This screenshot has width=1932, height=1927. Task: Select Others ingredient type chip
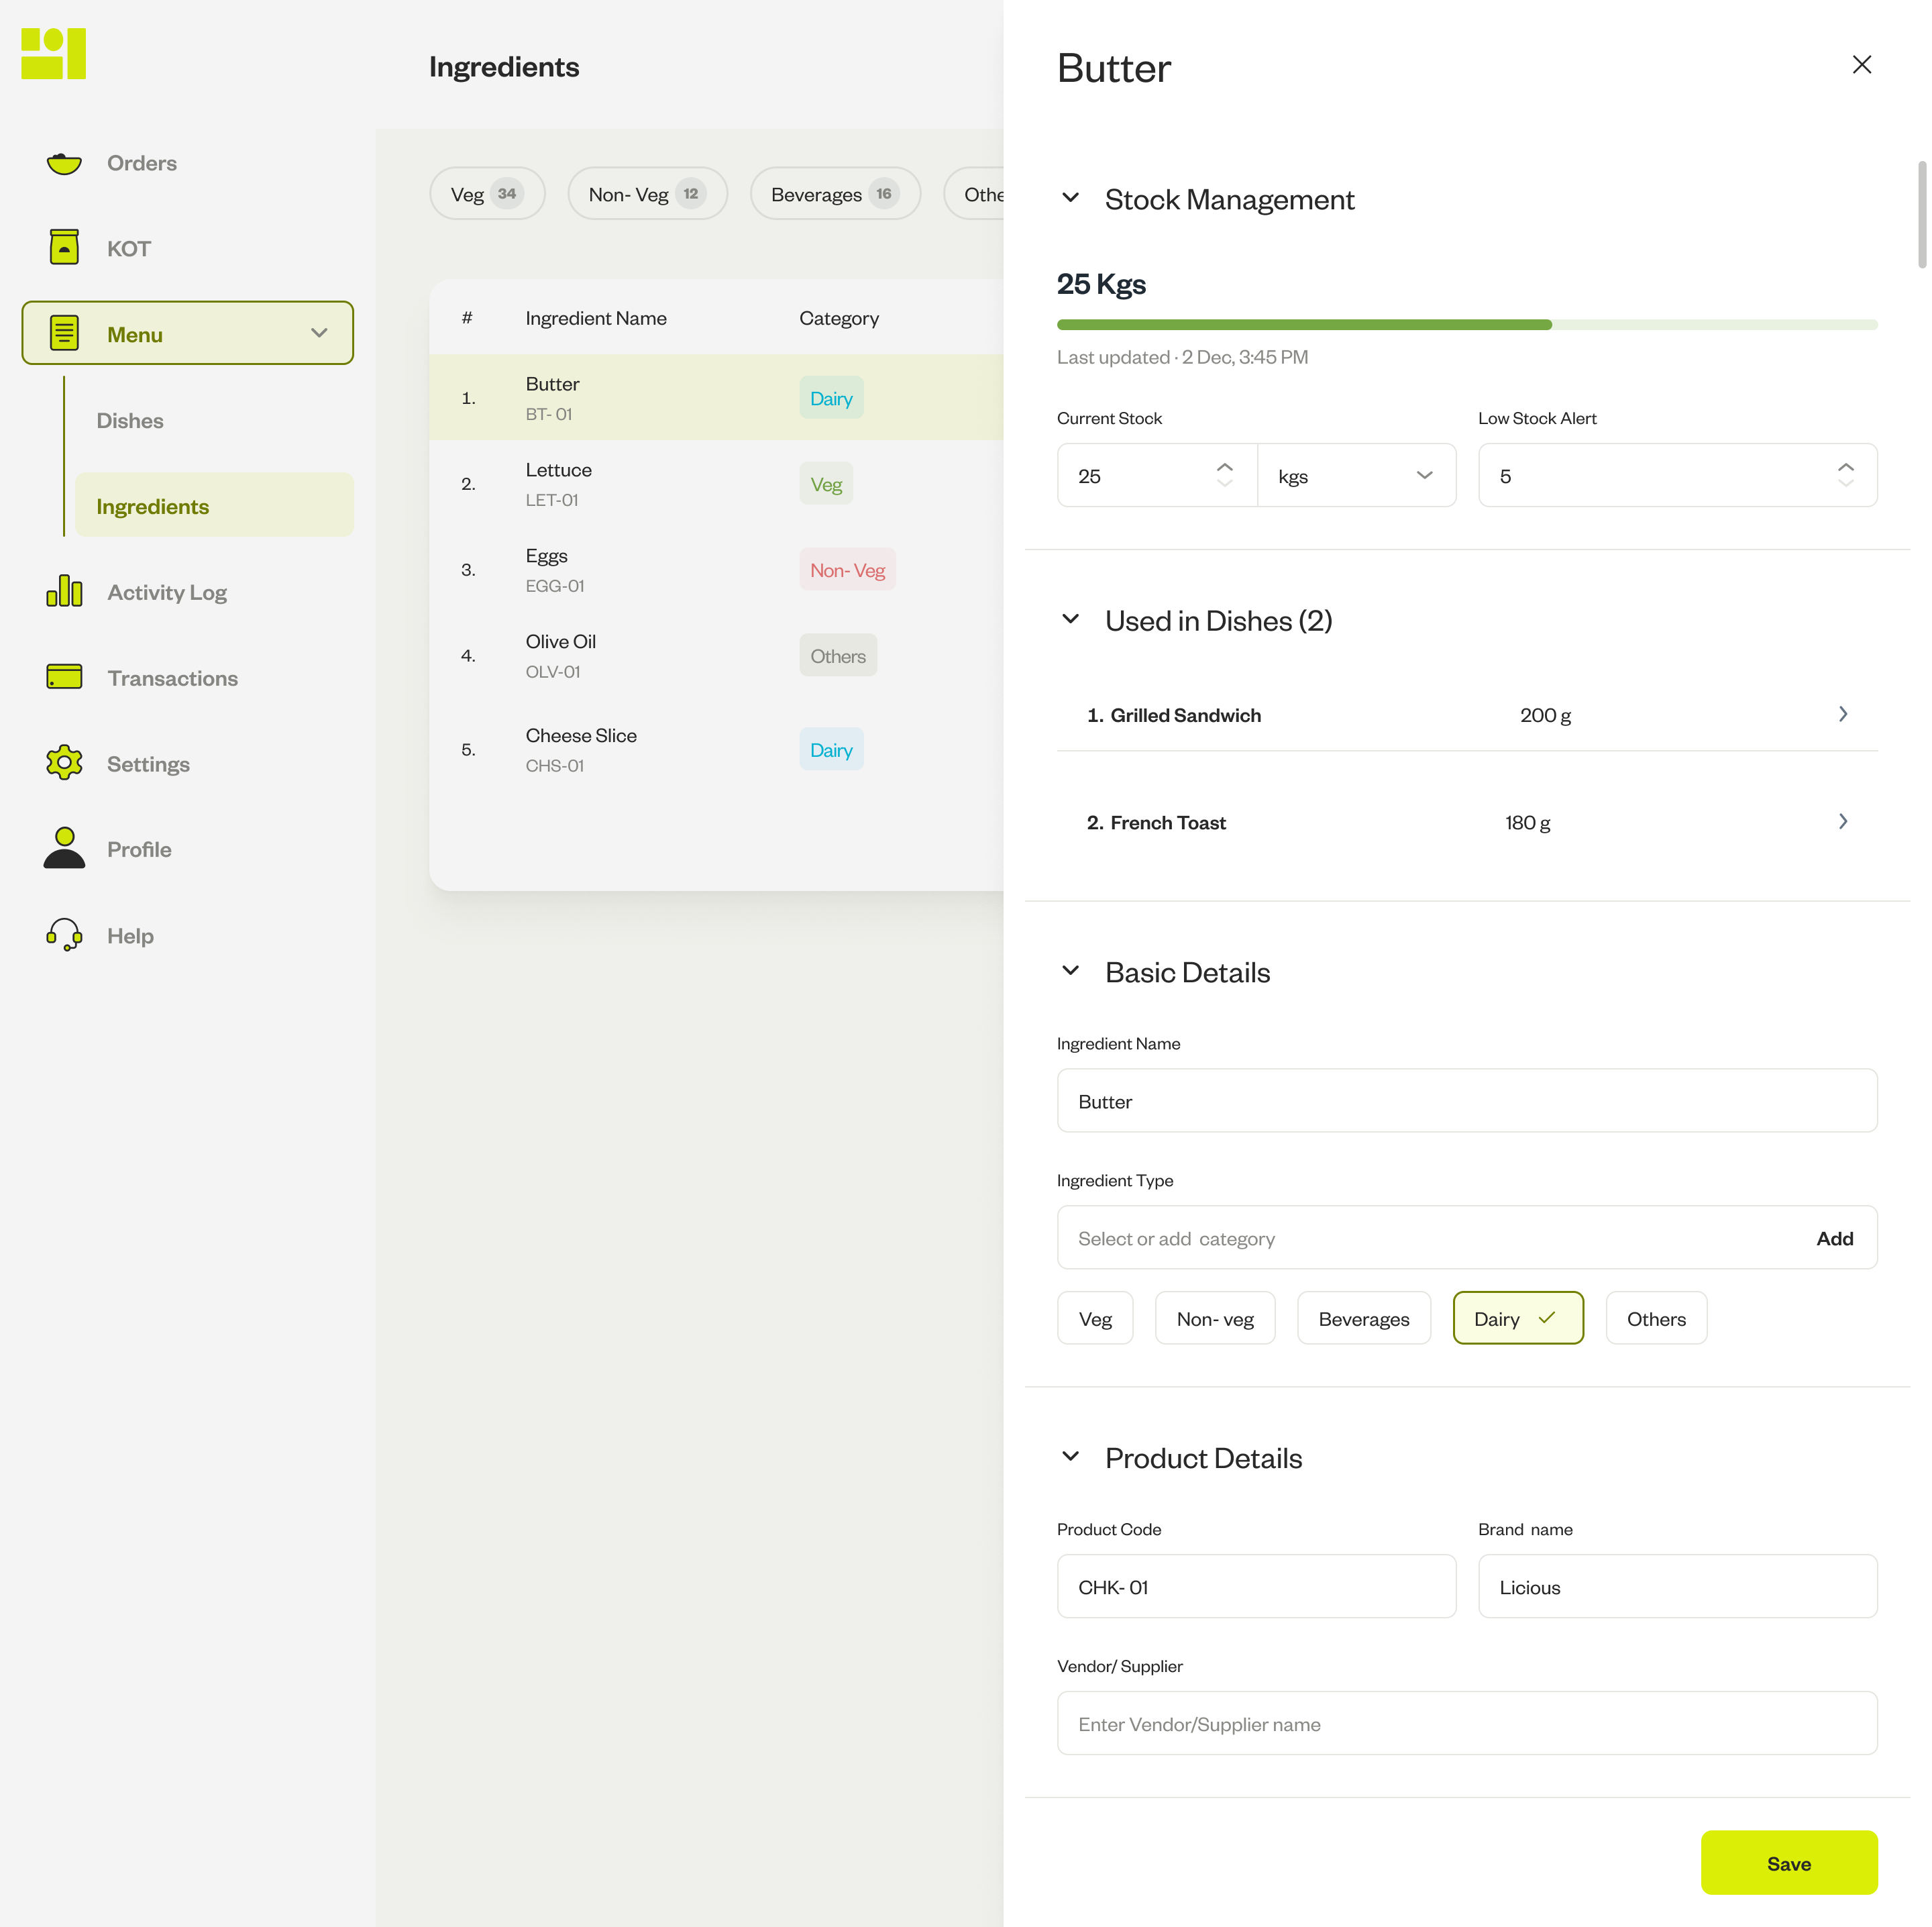1656,1318
